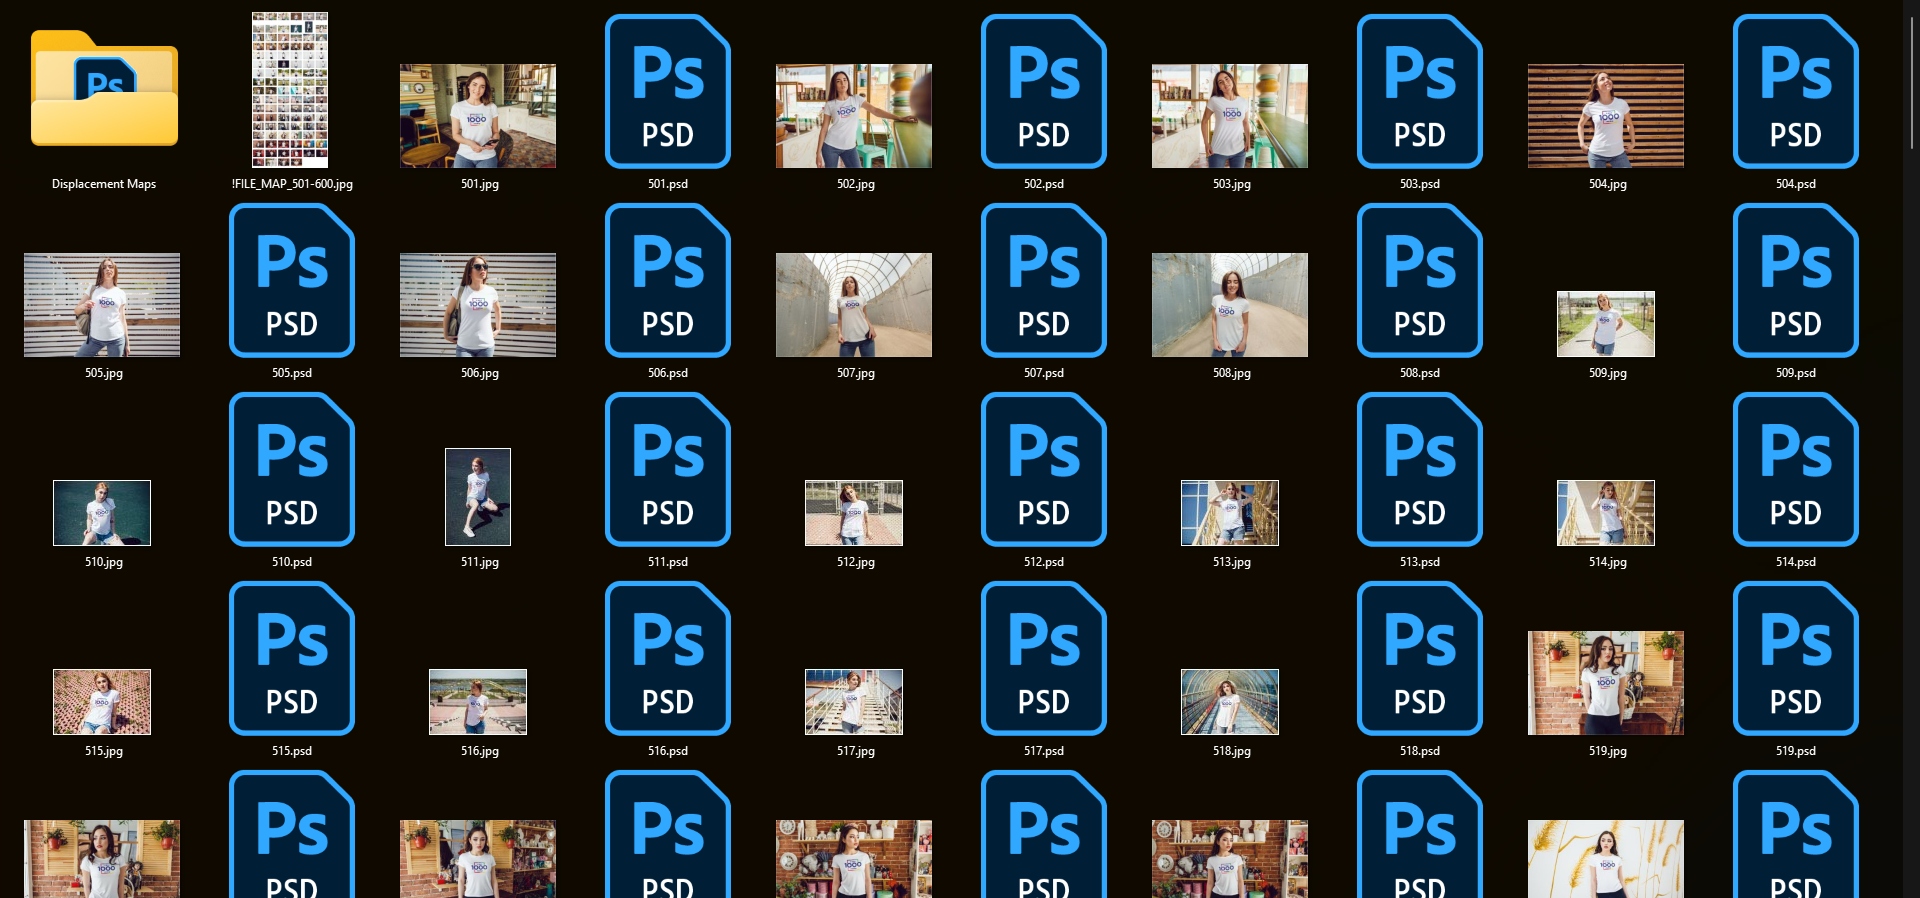
Task: Click the 515.jpg file name label
Action: (x=104, y=751)
